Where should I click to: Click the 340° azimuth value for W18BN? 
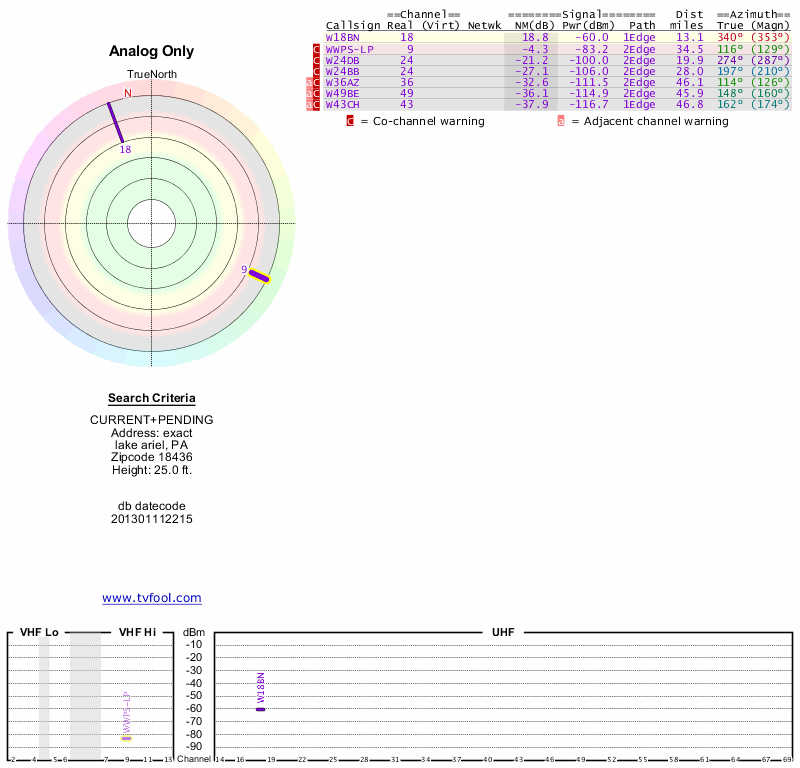[730, 37]
